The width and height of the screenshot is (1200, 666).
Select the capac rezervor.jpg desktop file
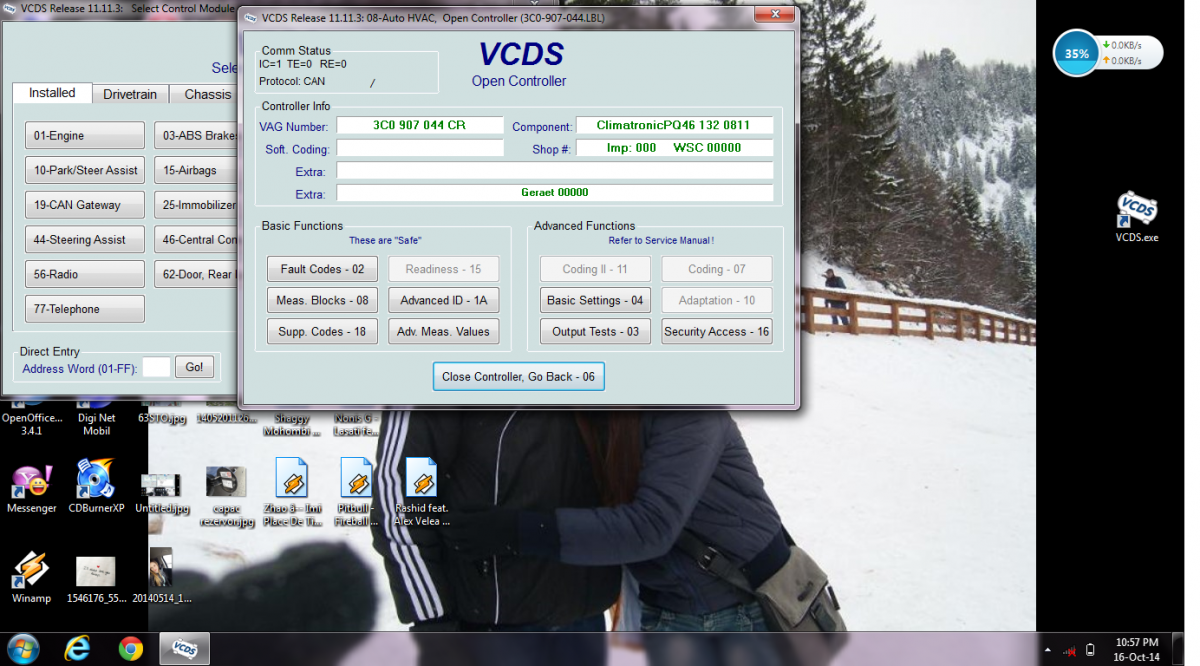(x=226, y=495)
